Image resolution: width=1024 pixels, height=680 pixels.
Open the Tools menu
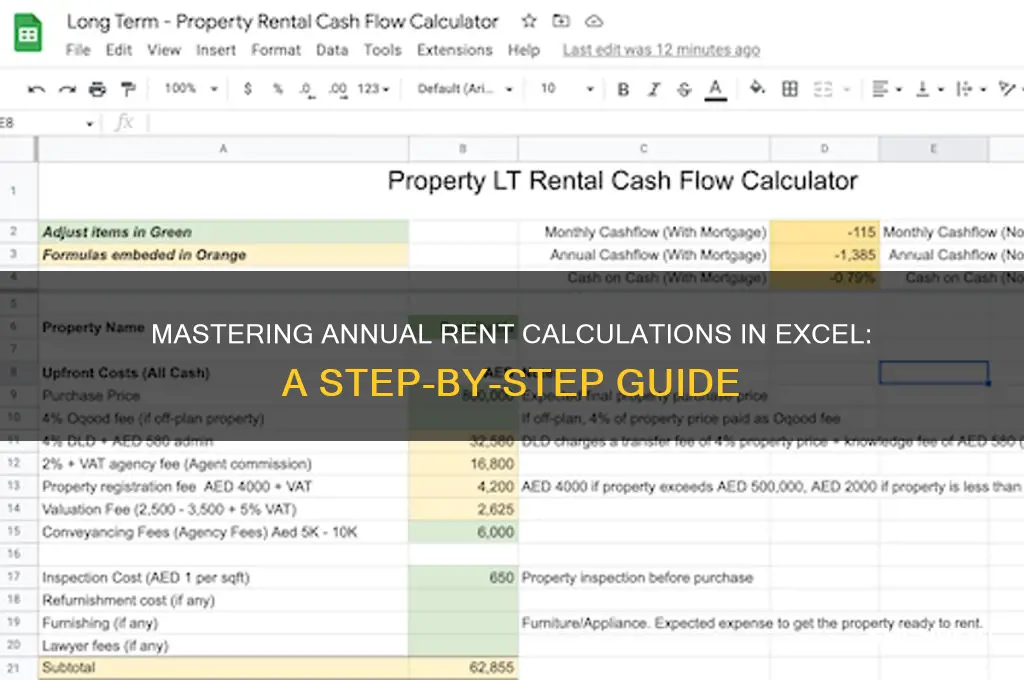pos(383,50)
